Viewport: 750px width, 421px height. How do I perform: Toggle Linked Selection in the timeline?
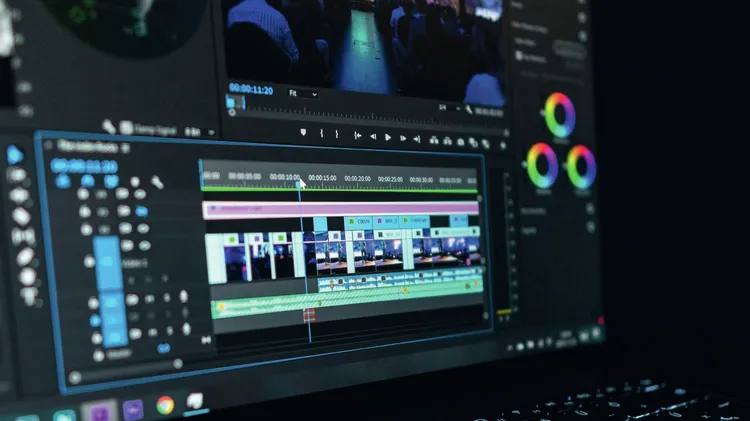pyautogui.click(x=111, y=181)
